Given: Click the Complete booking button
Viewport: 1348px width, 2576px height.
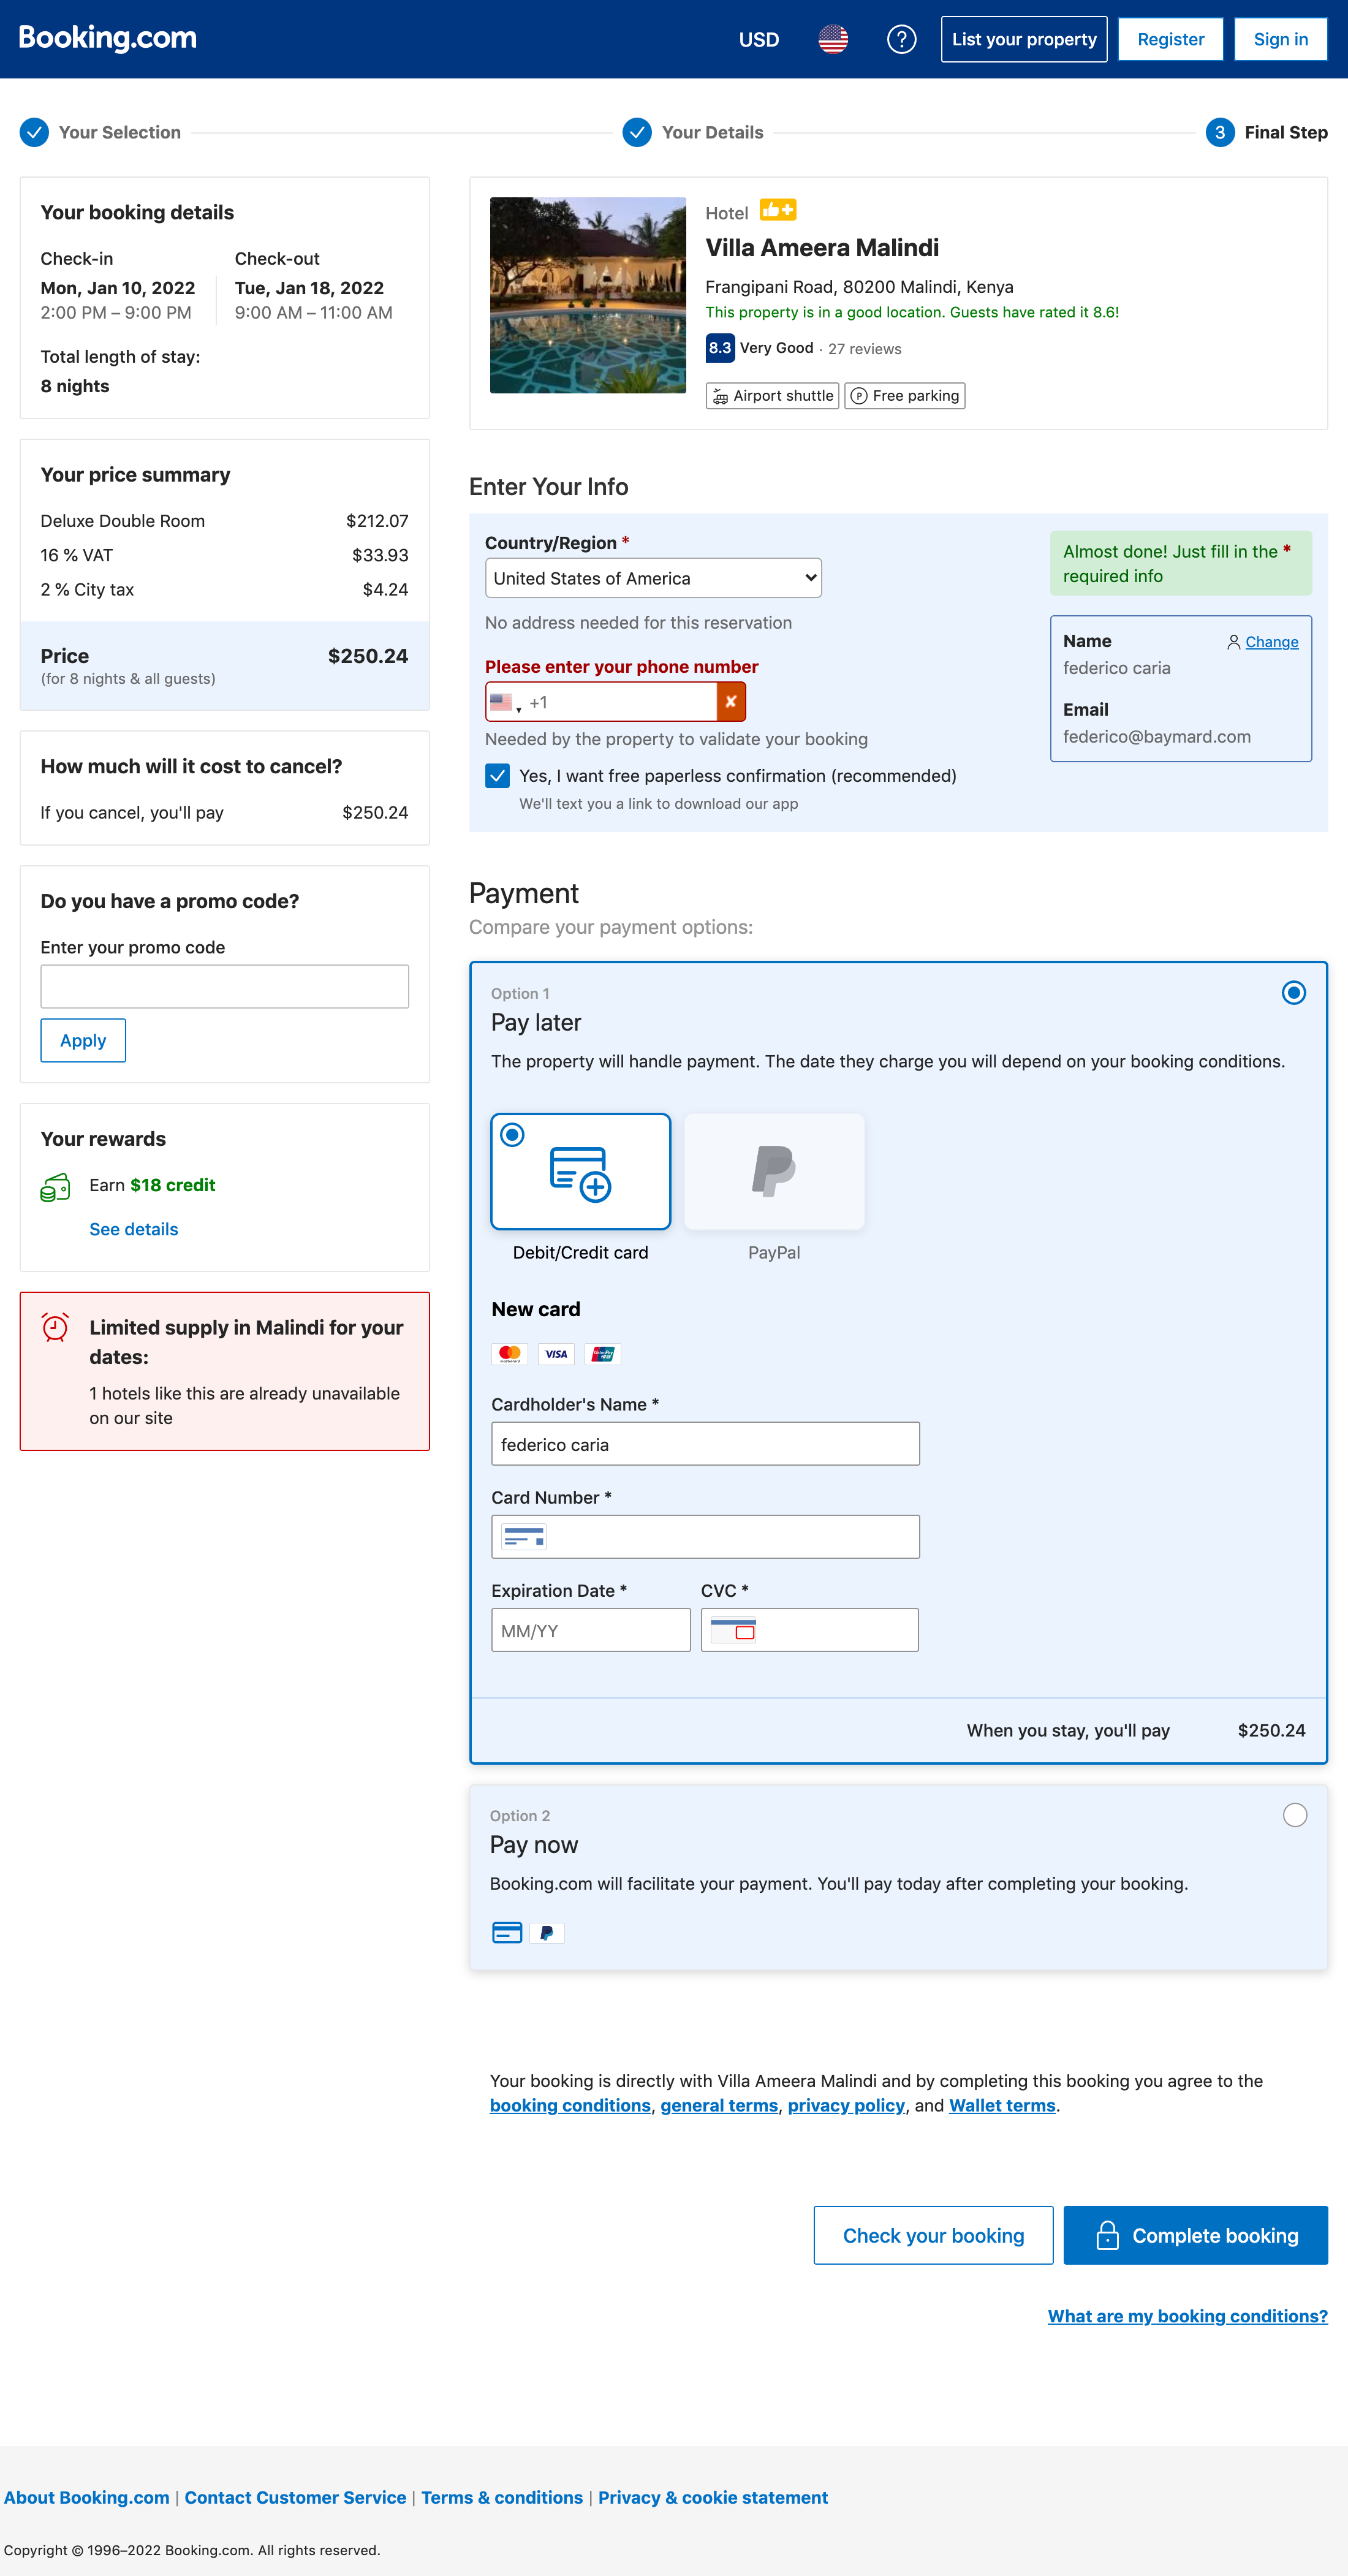Looking at the screenshot, I should coord(1195,2235).
